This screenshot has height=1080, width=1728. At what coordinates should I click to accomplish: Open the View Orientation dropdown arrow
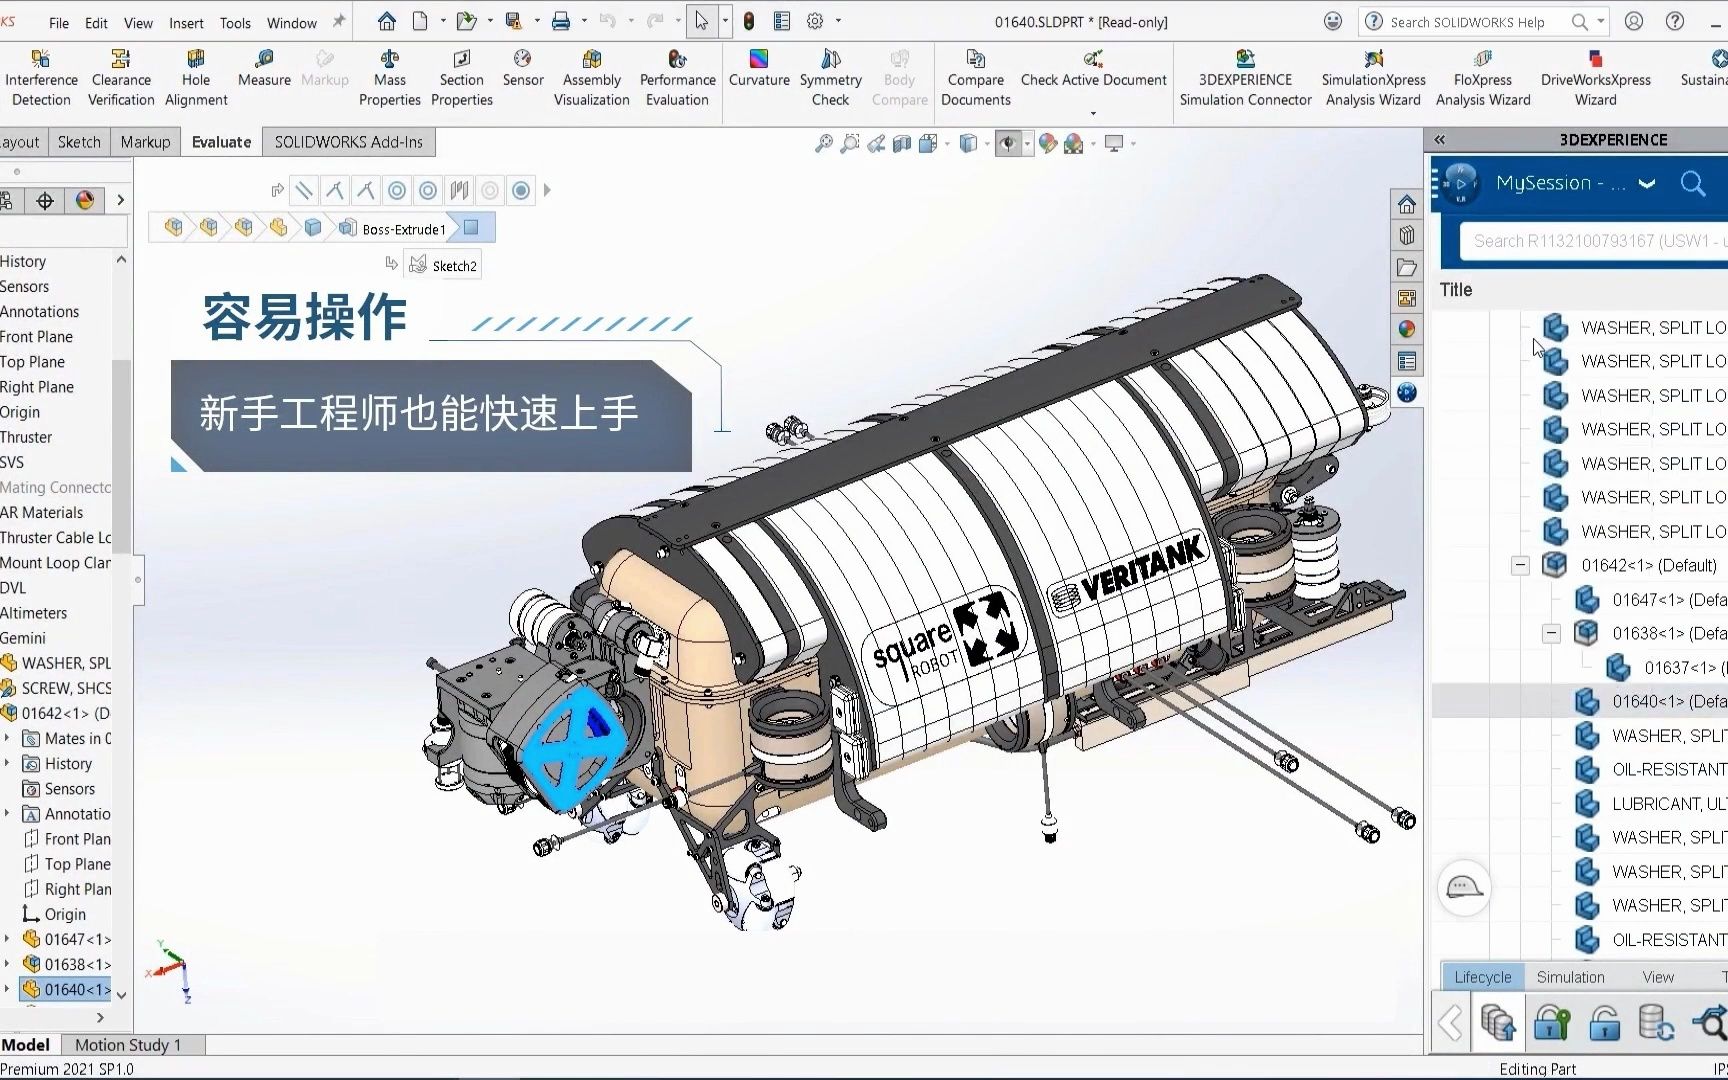click(947, 144)
